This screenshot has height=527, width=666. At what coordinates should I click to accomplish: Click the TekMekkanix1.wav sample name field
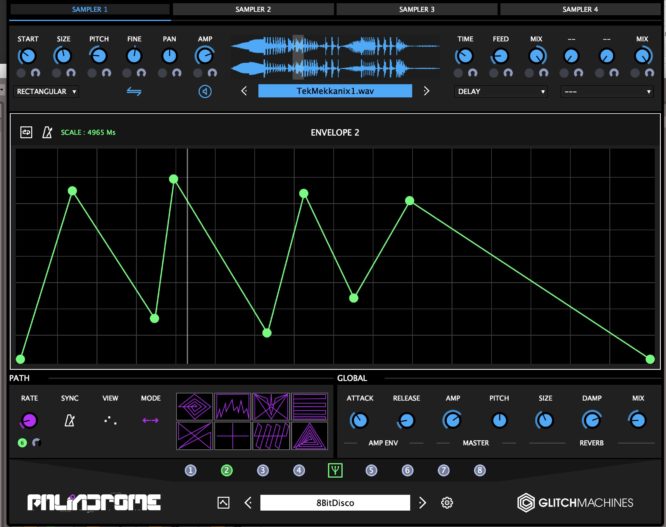(335, 91)
